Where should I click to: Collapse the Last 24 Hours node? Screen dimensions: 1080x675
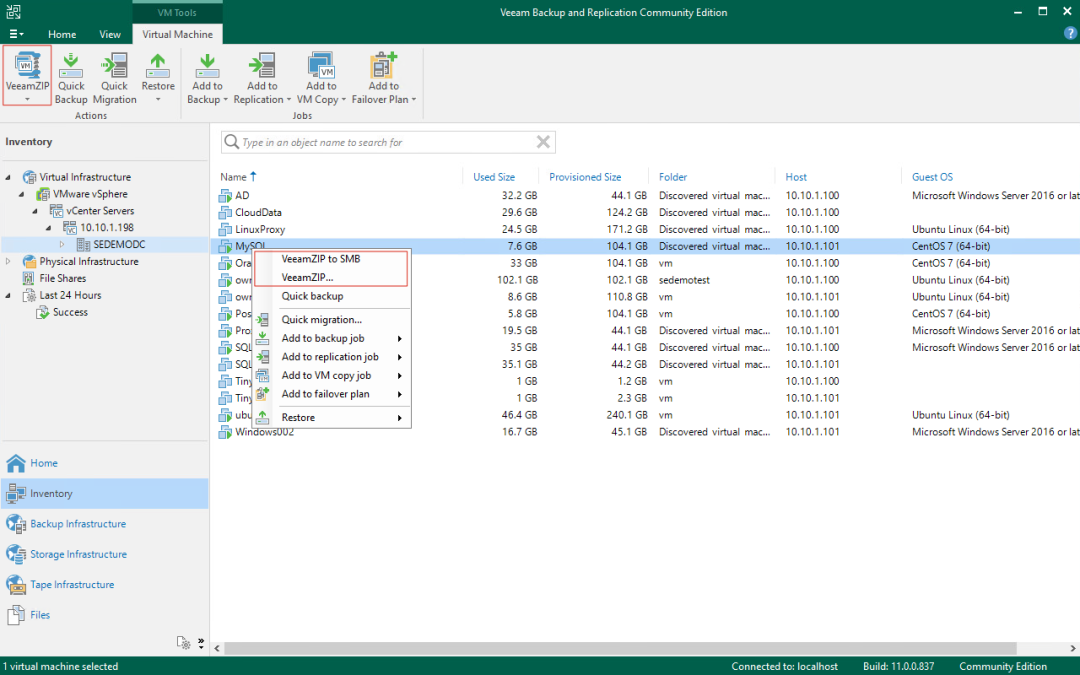8,295
